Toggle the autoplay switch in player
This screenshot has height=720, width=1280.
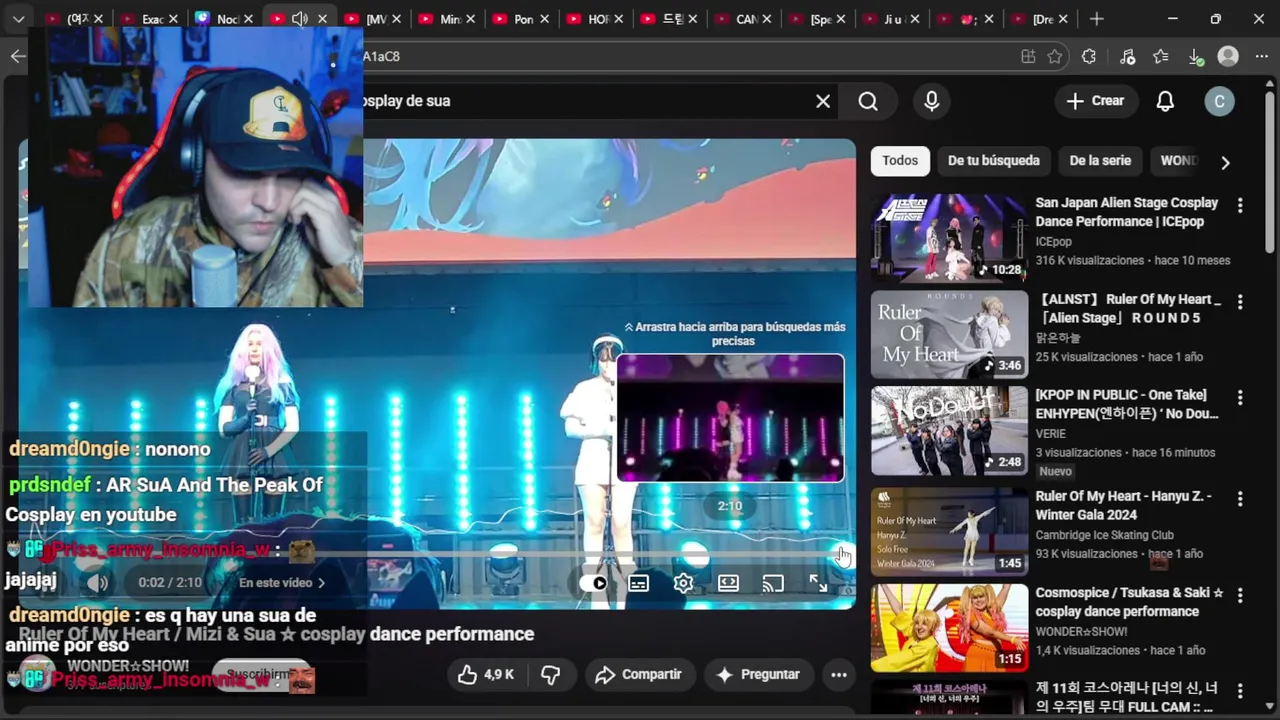click(x=593, y=583)
